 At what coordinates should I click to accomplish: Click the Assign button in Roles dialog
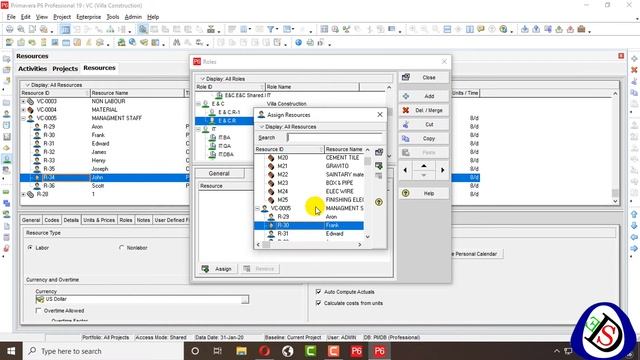[x=217, y=269]
